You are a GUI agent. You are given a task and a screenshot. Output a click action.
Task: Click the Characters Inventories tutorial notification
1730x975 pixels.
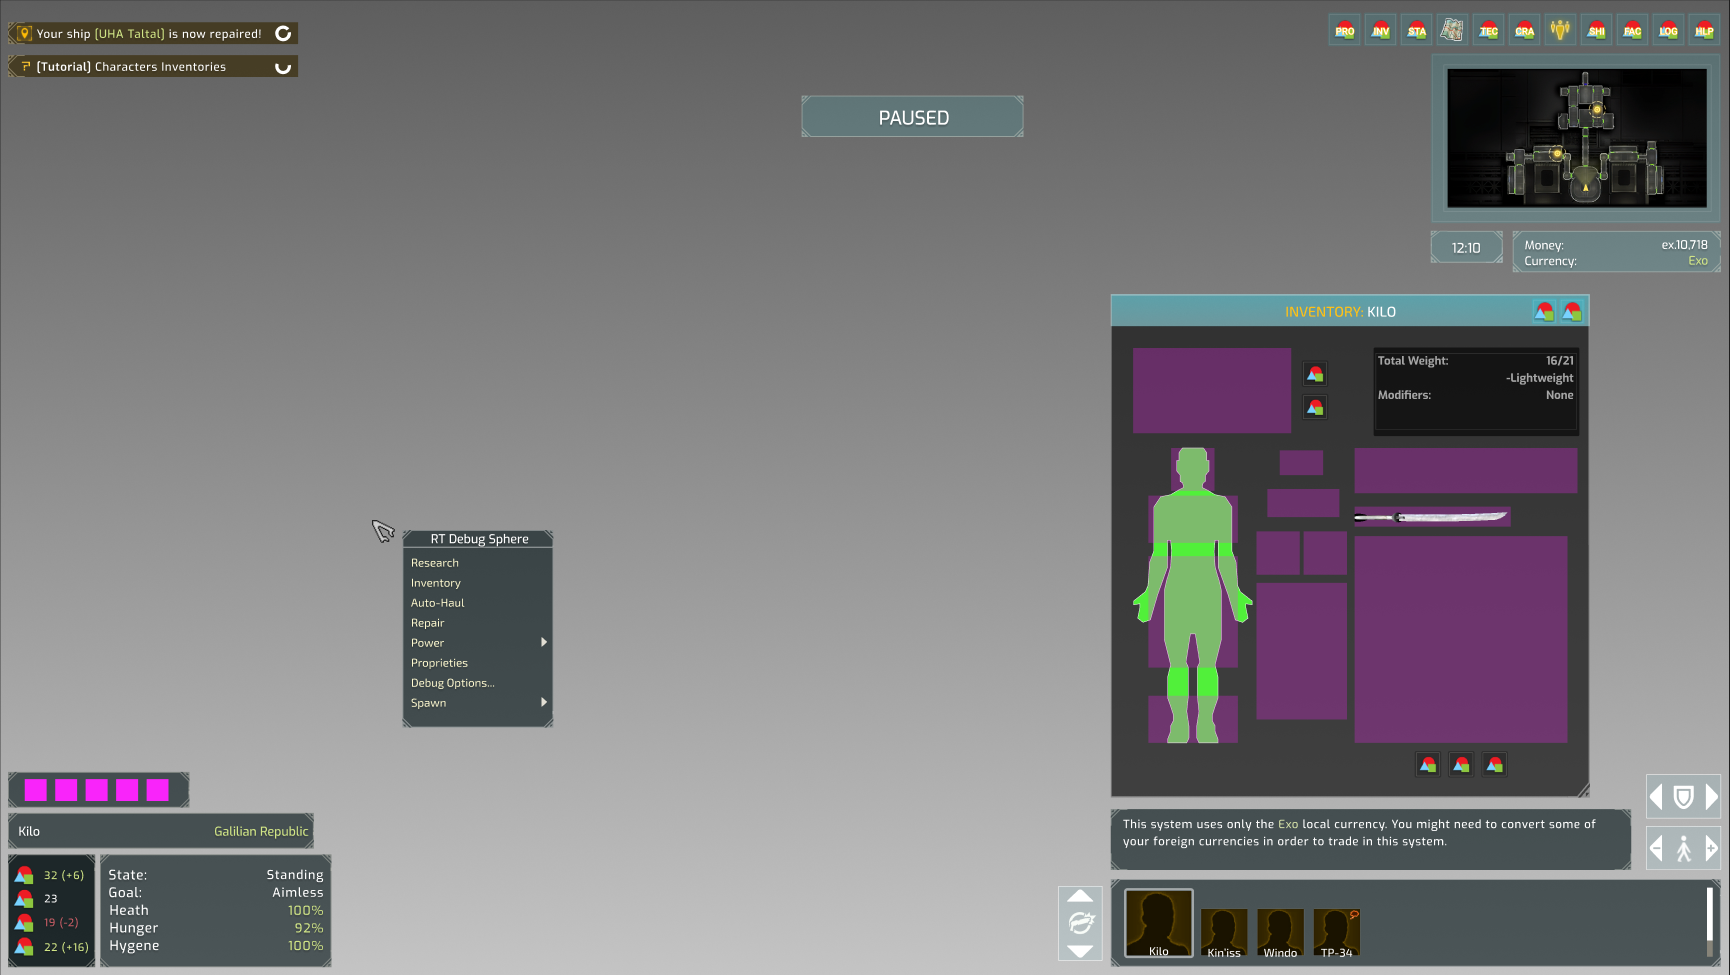(152, 67)
